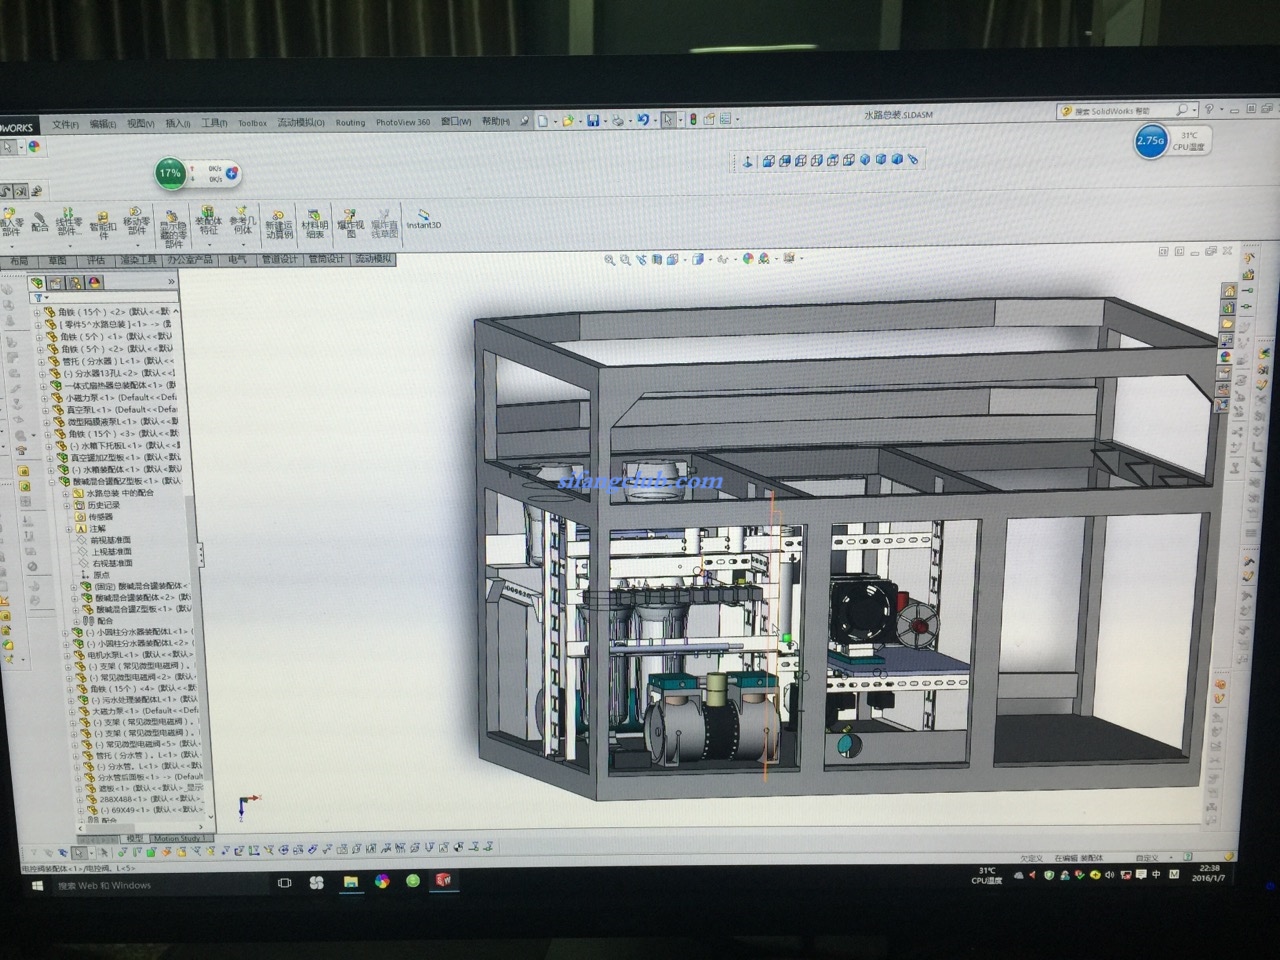Screen dimensions: 1280x960
Task: Open the Routing menu
Action: coord(350,123)
